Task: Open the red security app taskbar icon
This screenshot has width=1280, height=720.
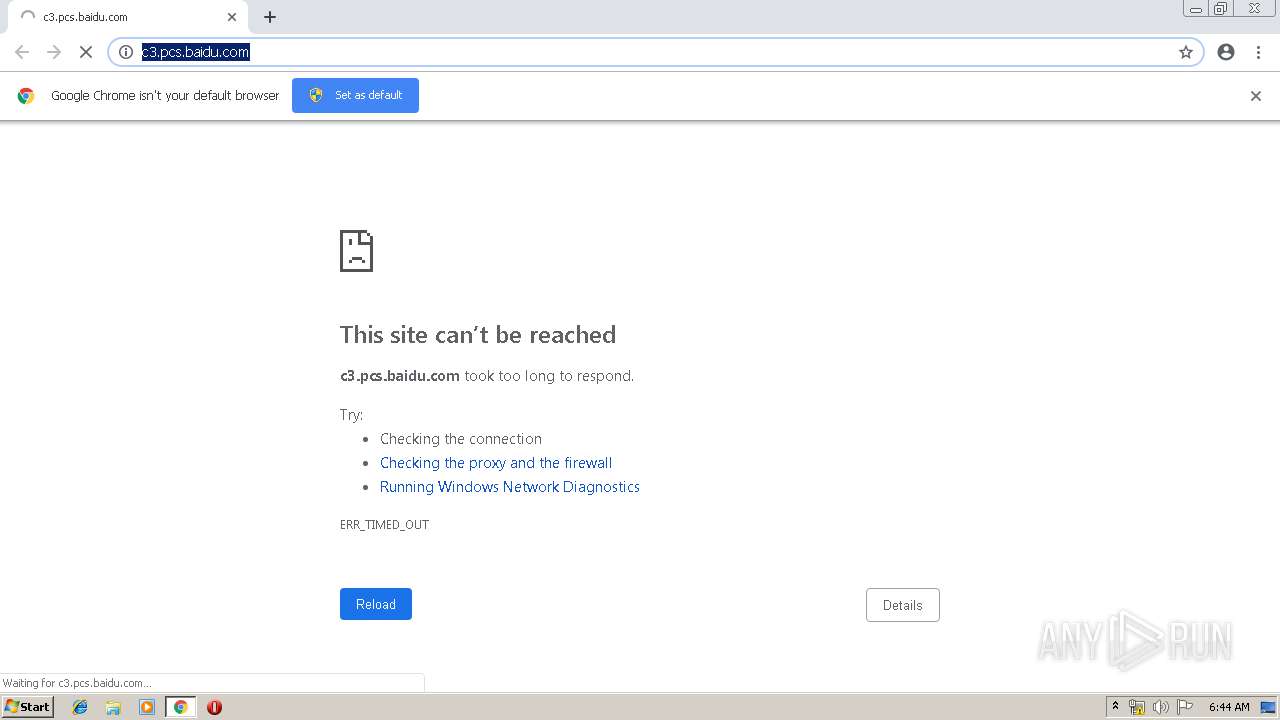Action: [x=214, y=707]
